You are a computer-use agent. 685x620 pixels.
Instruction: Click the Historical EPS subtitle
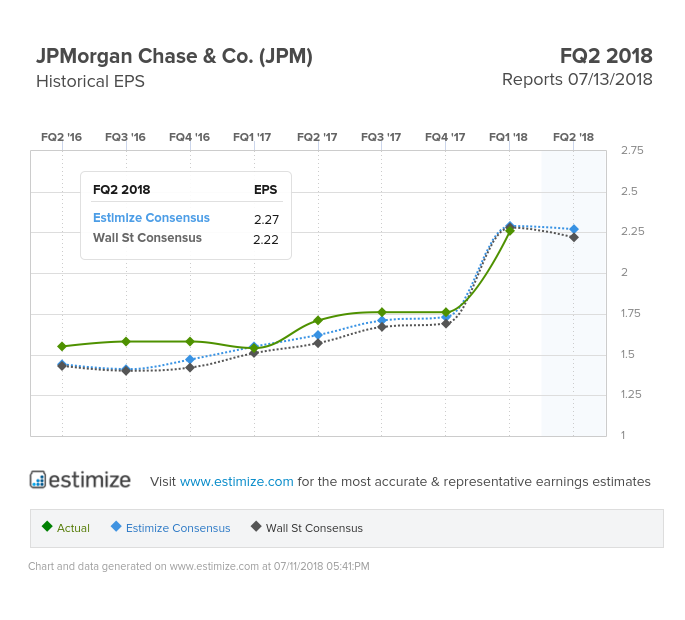pos(90,81)
